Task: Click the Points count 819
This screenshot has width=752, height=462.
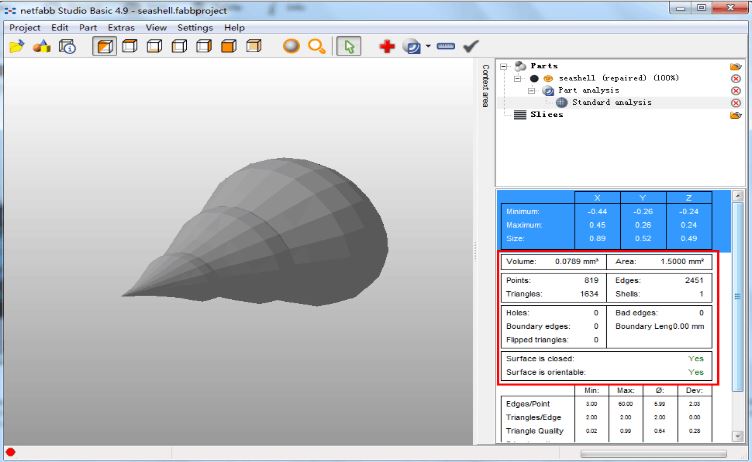Action: coord(591,280)
